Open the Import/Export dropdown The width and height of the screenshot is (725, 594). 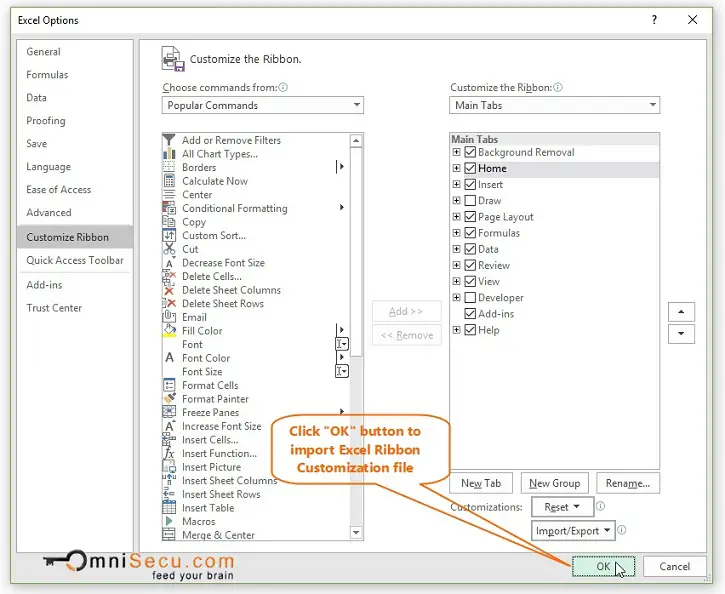(573, 531)
